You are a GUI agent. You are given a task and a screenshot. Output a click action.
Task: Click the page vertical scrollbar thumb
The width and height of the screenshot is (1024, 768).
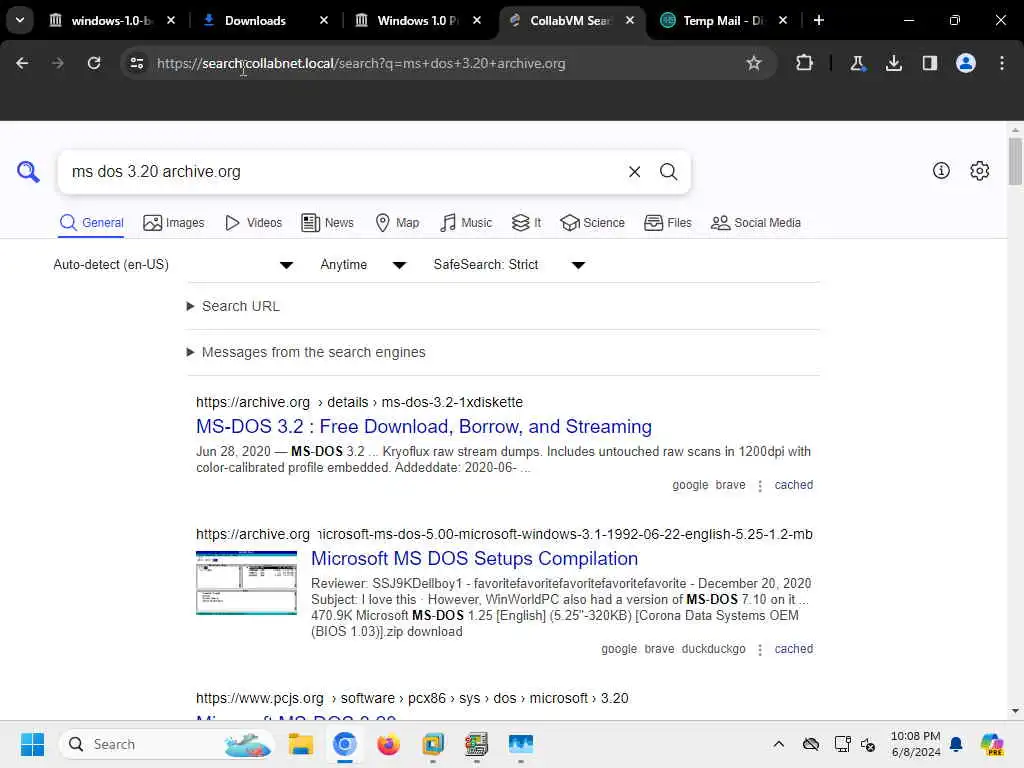[1015, 161]
